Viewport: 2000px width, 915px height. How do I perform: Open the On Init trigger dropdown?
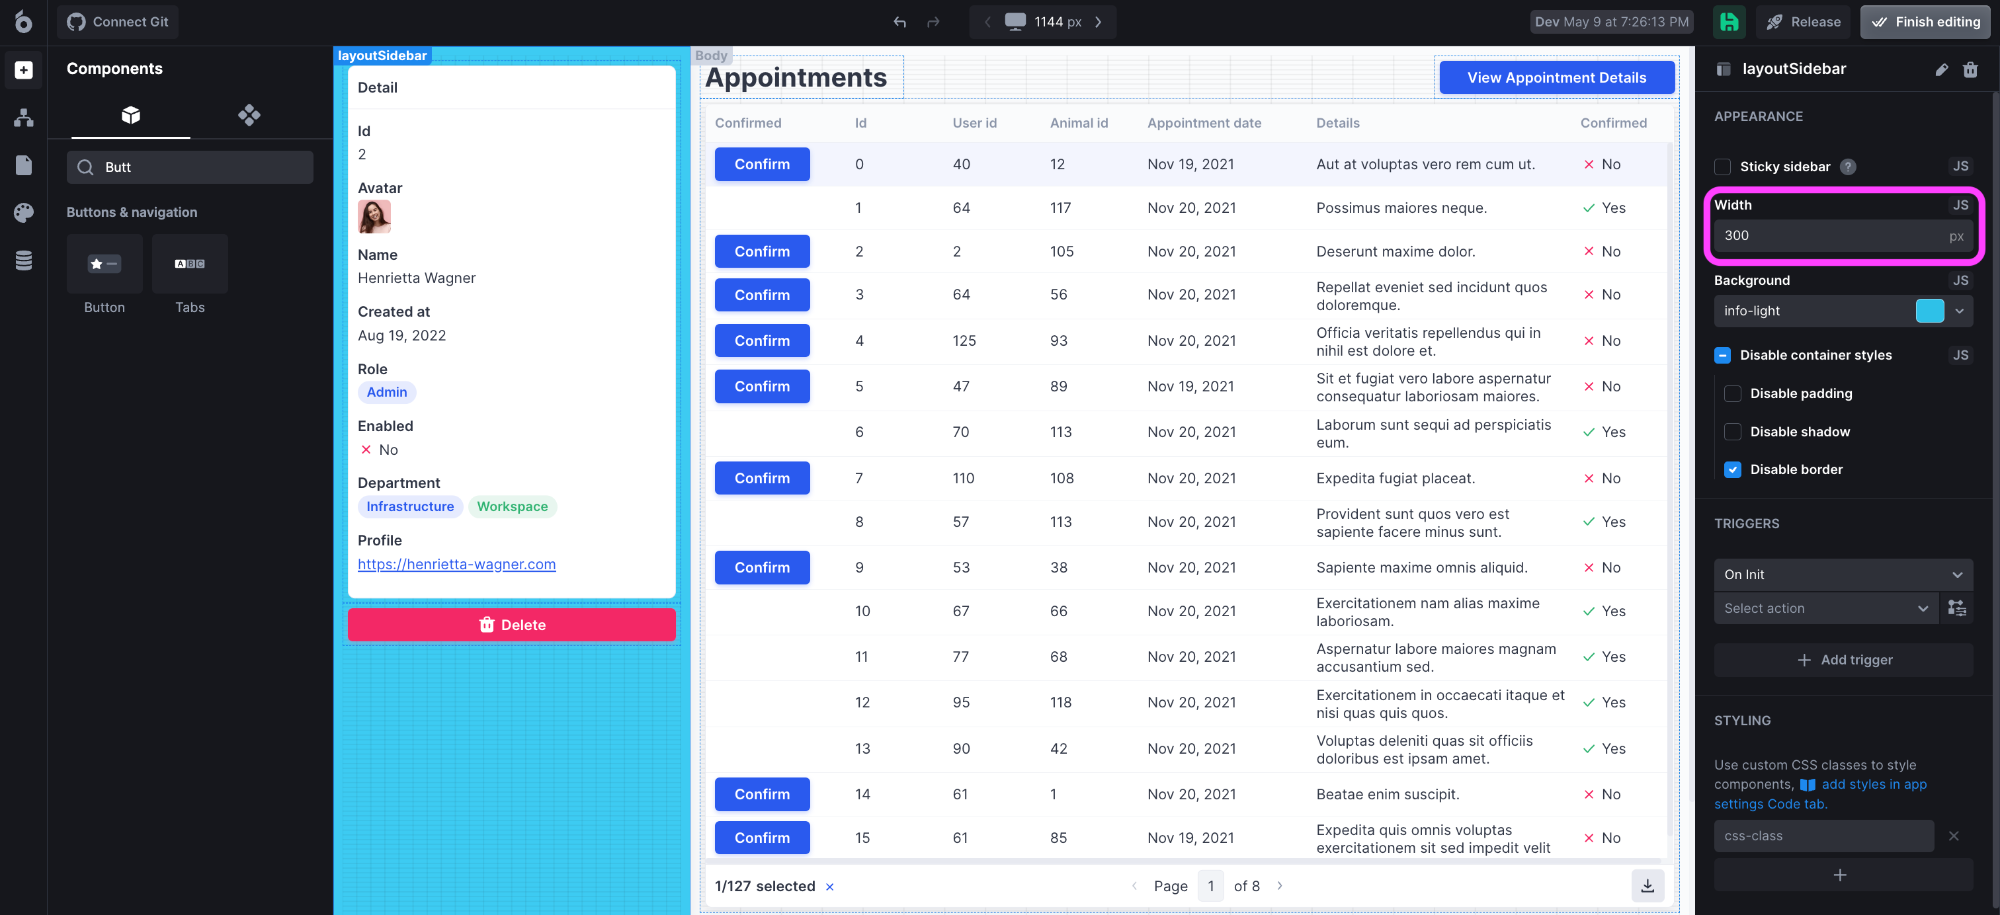point(1843,574)
